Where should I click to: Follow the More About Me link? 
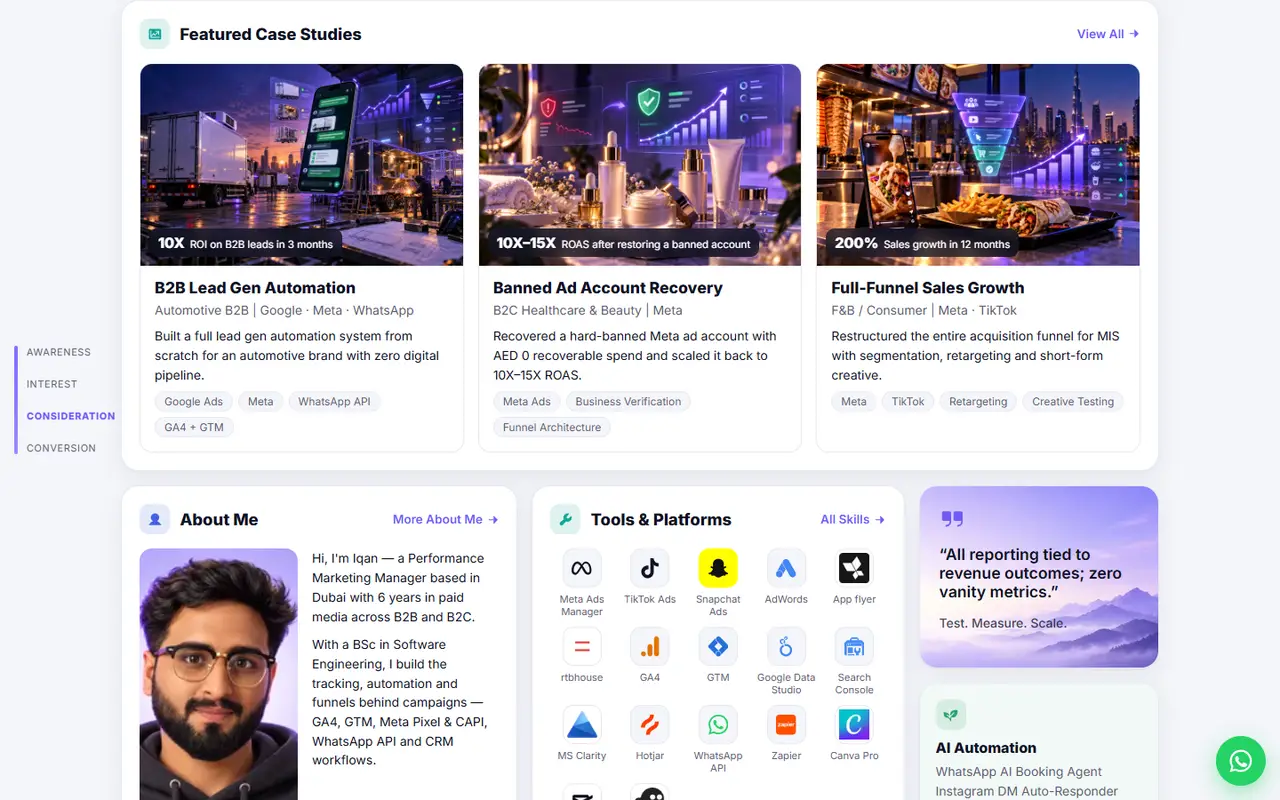(x=446, y=519)
